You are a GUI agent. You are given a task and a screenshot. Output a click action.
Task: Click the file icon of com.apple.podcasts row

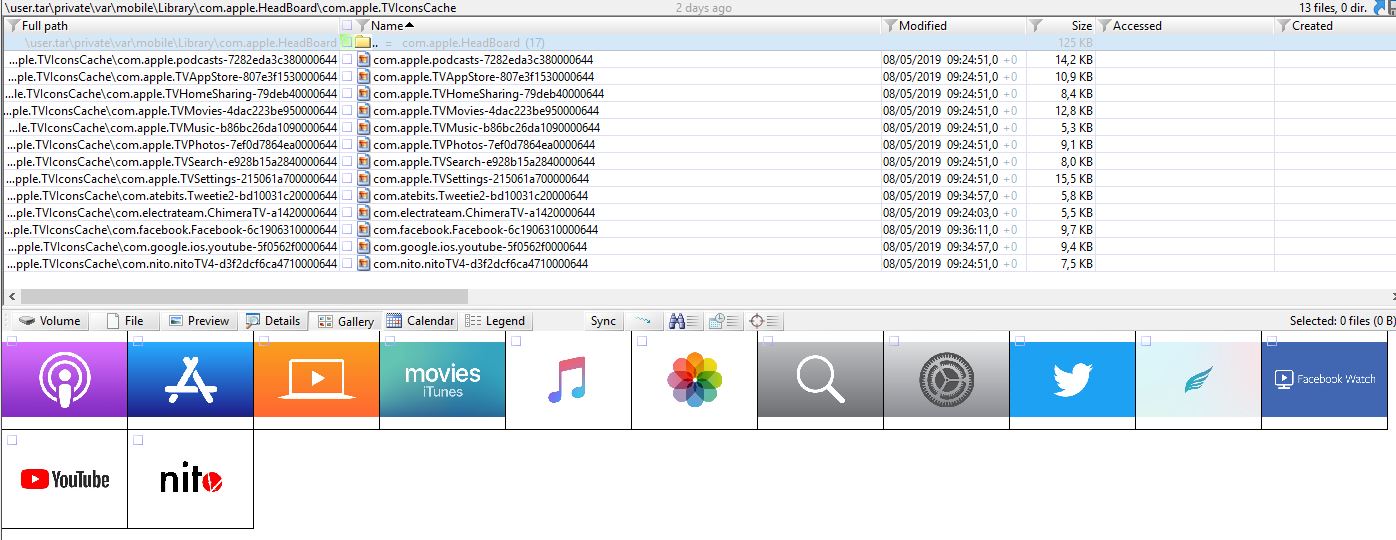click(364, 60)
